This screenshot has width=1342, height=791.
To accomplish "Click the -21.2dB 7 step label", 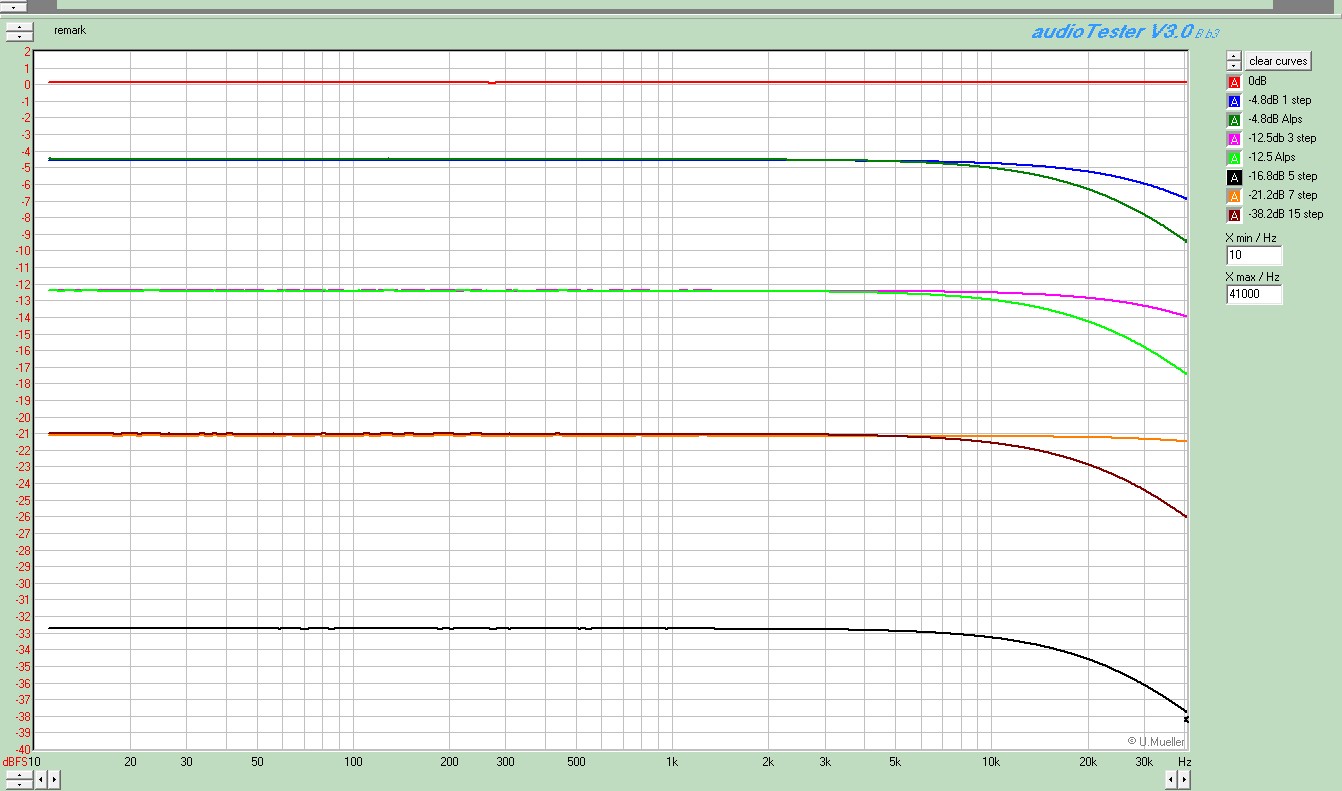I will coord(1283,195).
